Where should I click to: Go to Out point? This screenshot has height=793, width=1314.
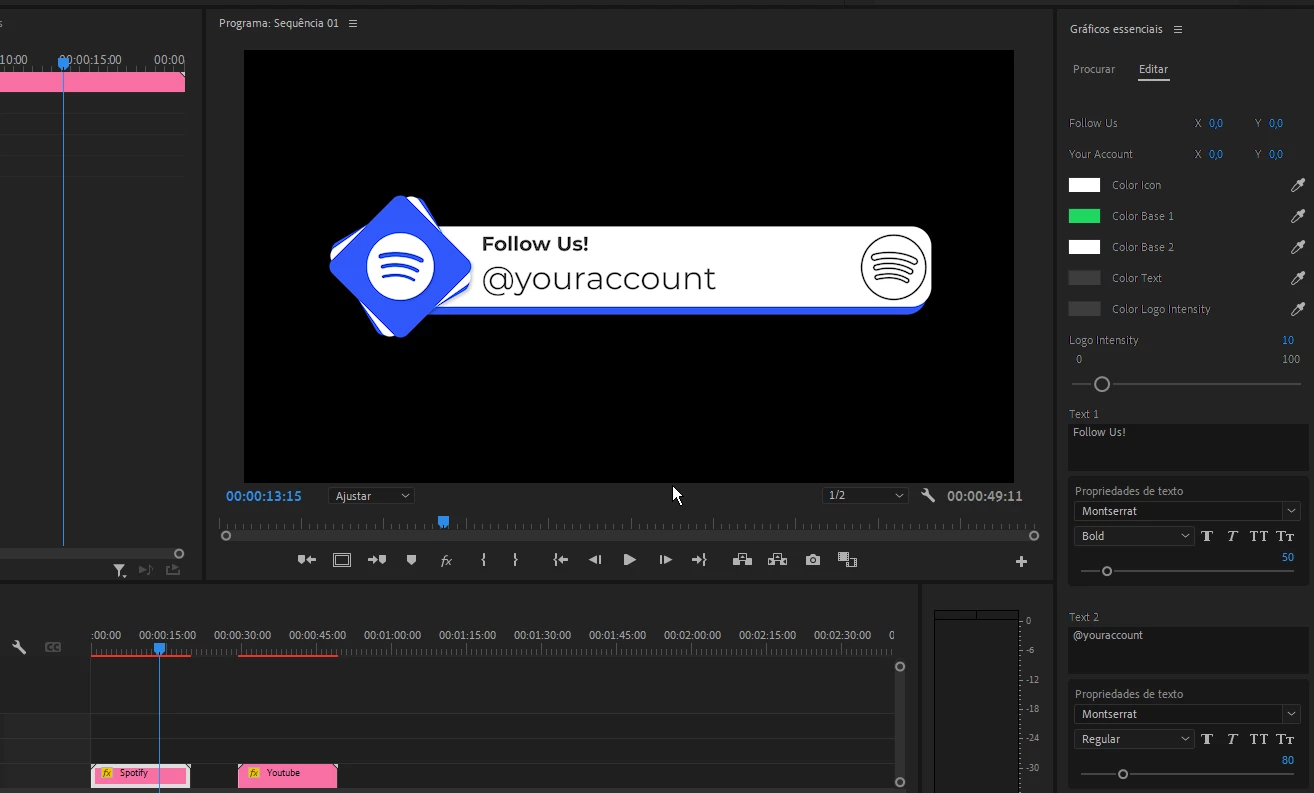click(x=699, y=560)
